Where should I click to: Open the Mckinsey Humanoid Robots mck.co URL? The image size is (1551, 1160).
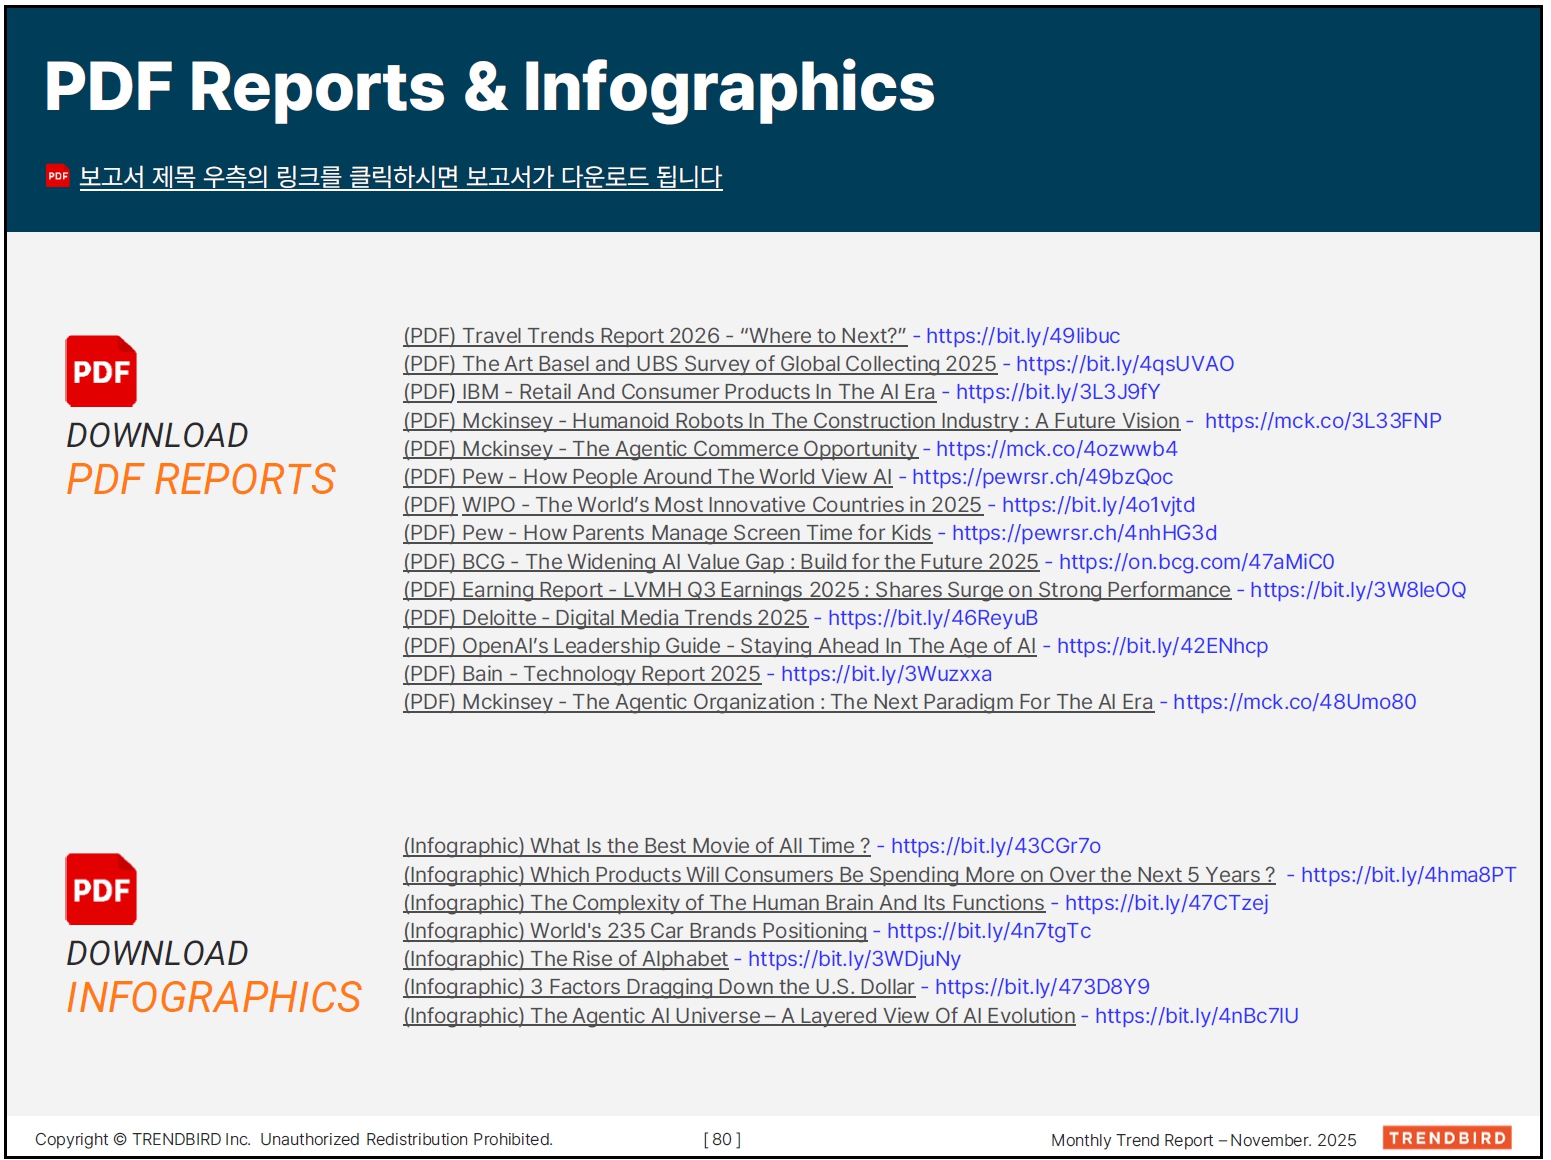point(1322,421)
